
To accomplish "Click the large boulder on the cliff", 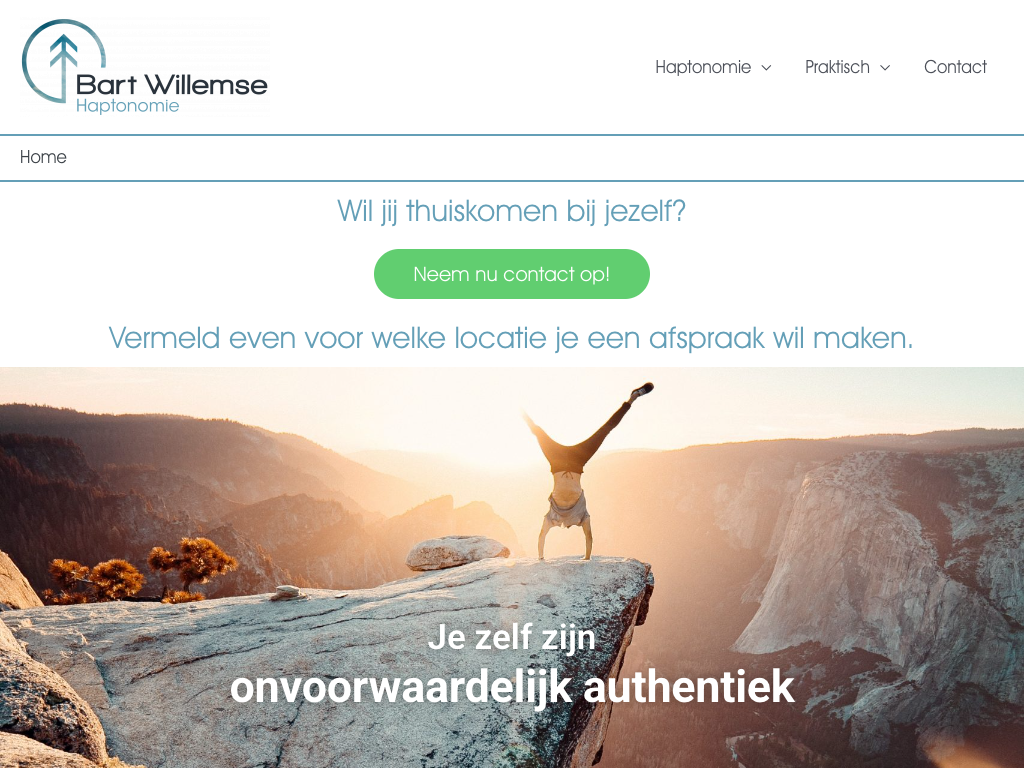I will coord(456,551).
